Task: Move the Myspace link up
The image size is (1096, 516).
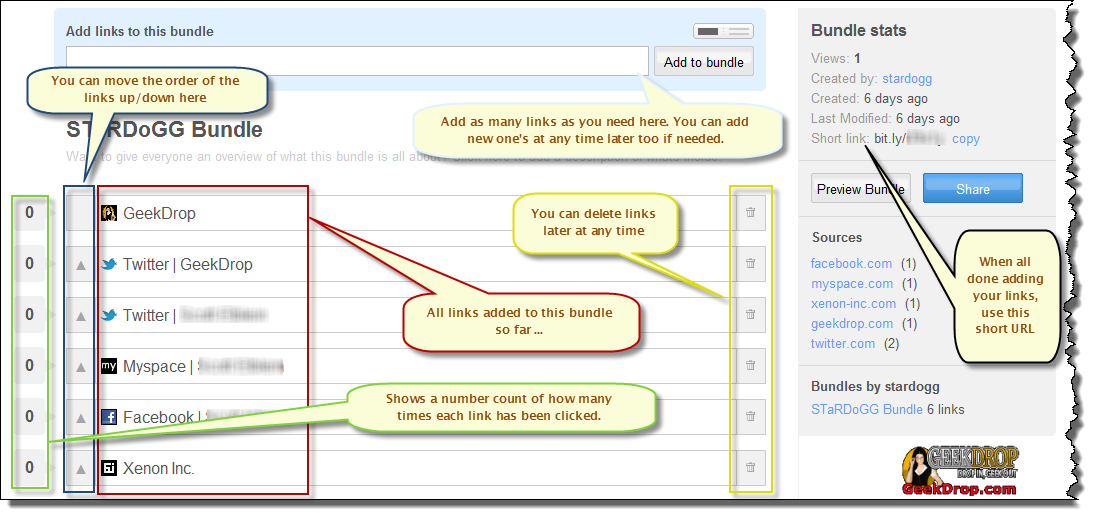Action: (80, 366)
